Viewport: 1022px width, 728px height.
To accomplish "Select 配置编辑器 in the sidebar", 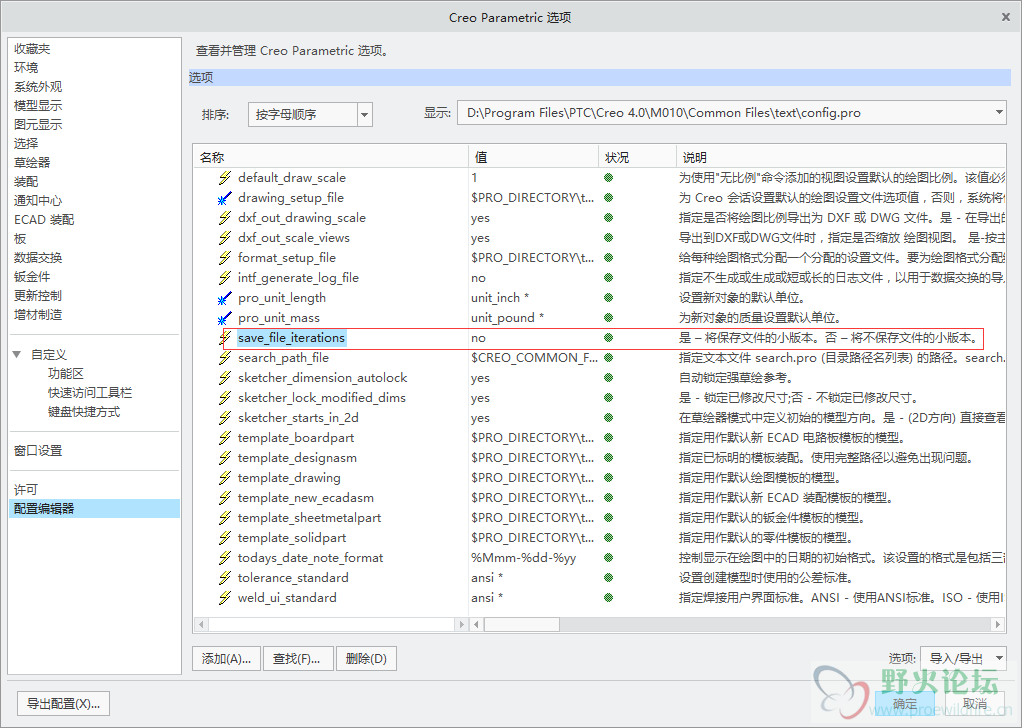I will pos(95,508).
